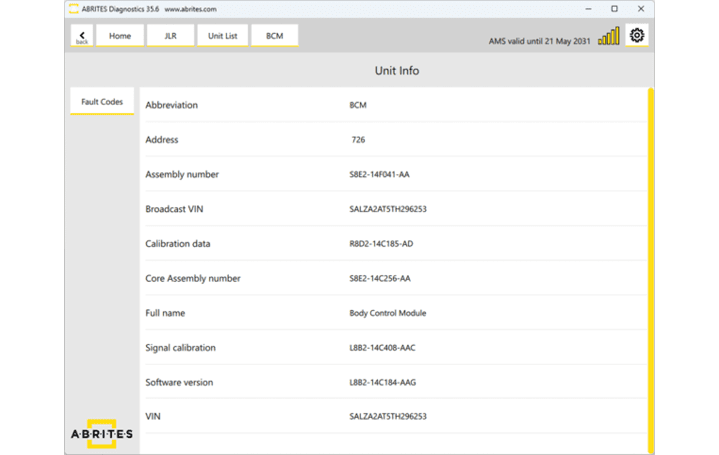719x455 pixels.
Task: Select assembly value S8E2-14F041-AA
Action: pos(379,174)
